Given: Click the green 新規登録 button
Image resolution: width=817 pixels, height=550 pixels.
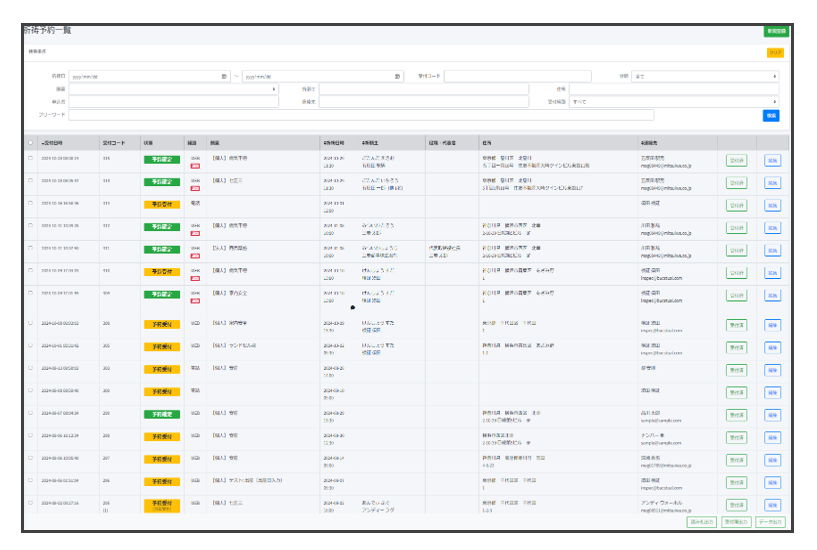Looking at the screenshot, I should click(x=774, y=31).
